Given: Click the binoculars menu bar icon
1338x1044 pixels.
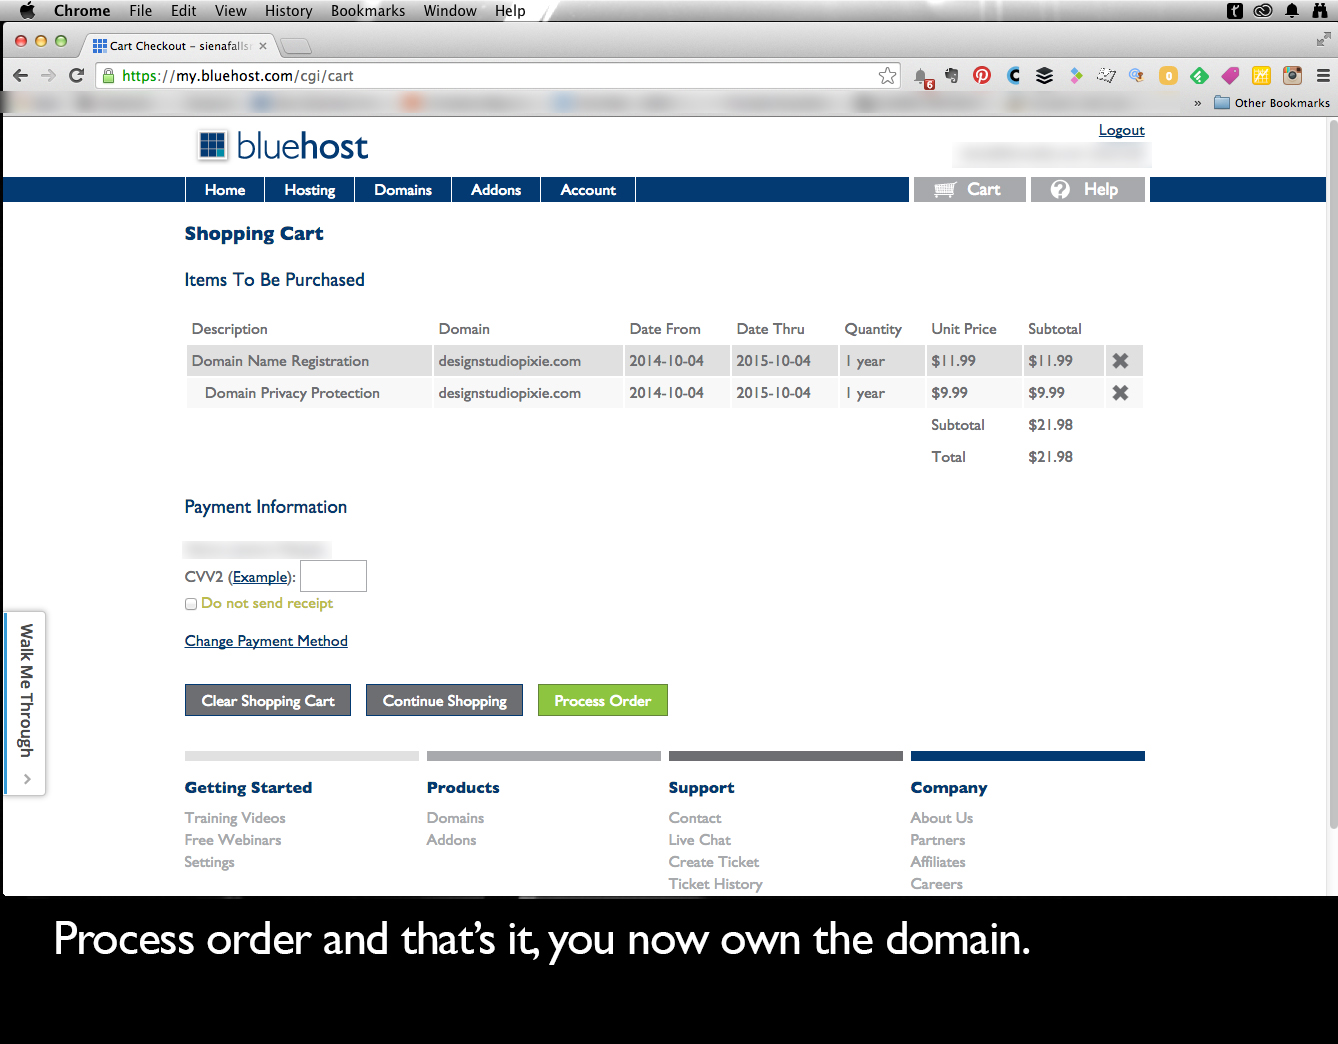Looking at the screenshot, I should click(x=1320, y=11).
